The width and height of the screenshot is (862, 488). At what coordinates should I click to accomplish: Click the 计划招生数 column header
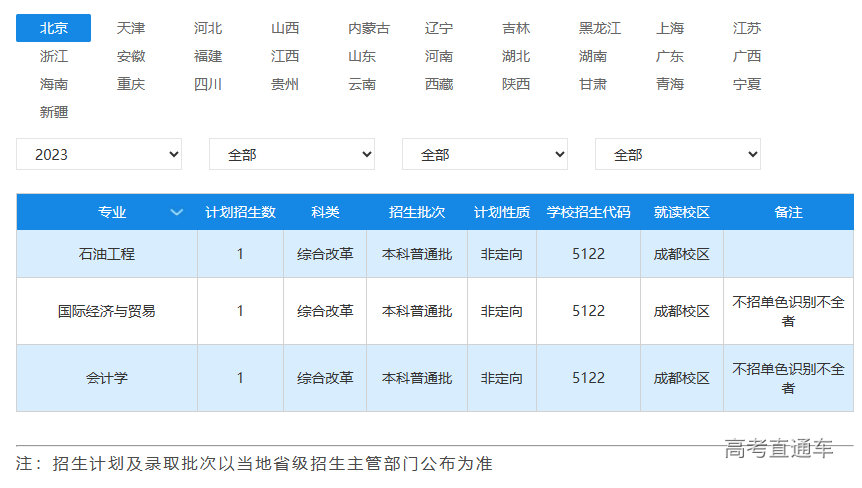coord(240,212)
